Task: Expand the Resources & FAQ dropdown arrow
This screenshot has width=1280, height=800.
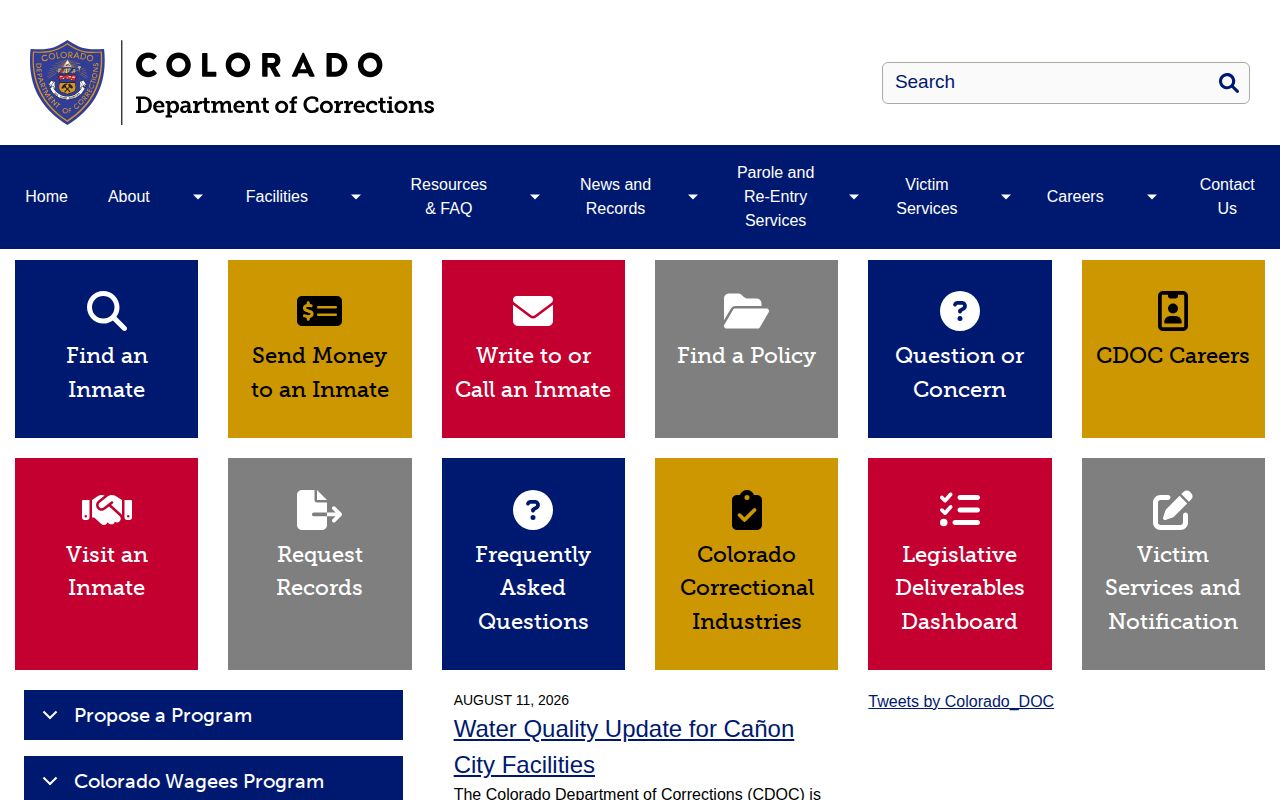Action: (x=535, y=197)
